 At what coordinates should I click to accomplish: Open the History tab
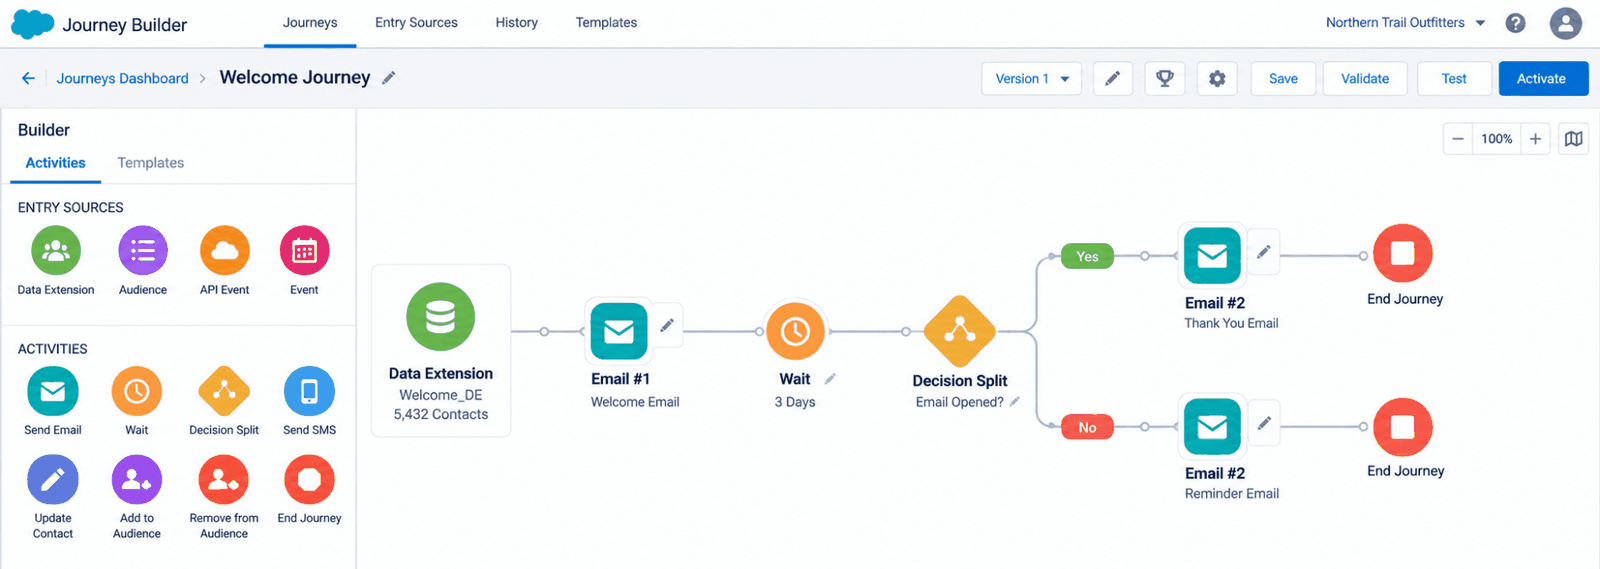click(516, 23)
